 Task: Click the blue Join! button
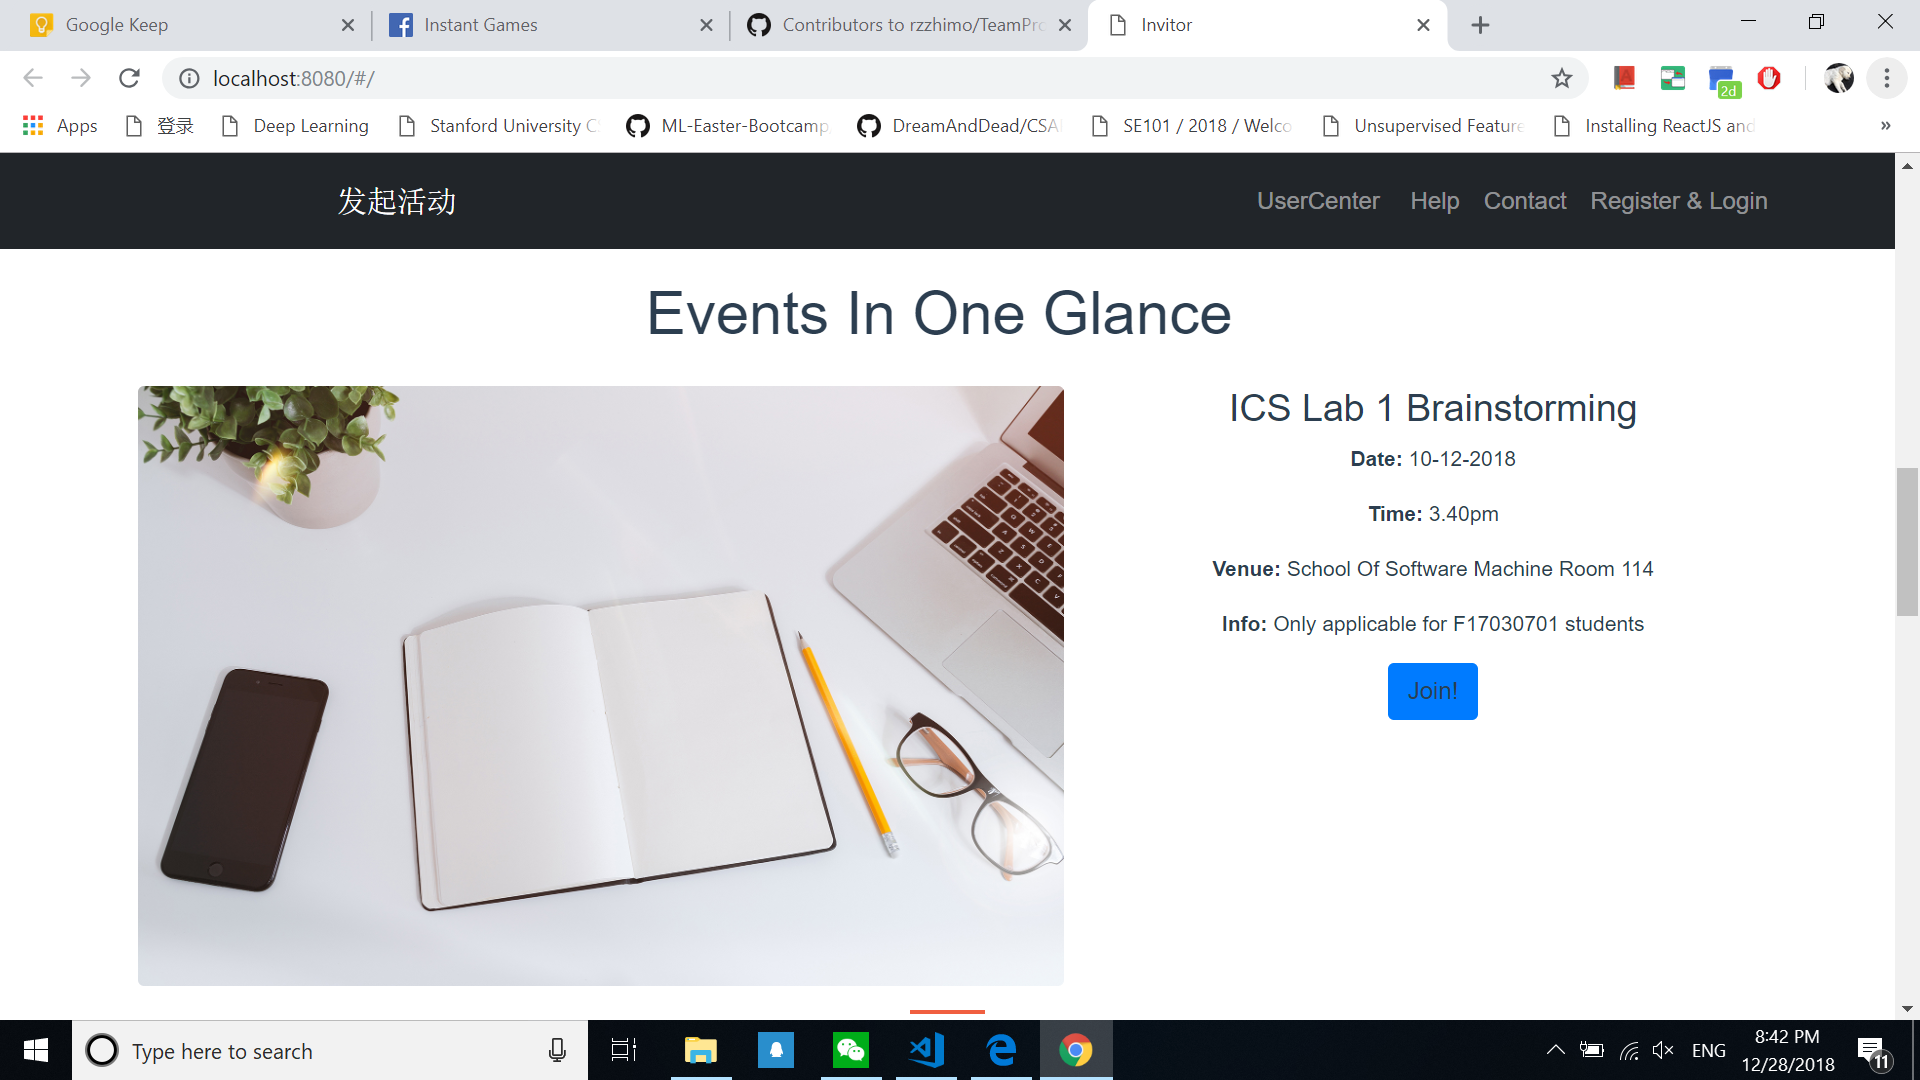(x=1432, y=691)
